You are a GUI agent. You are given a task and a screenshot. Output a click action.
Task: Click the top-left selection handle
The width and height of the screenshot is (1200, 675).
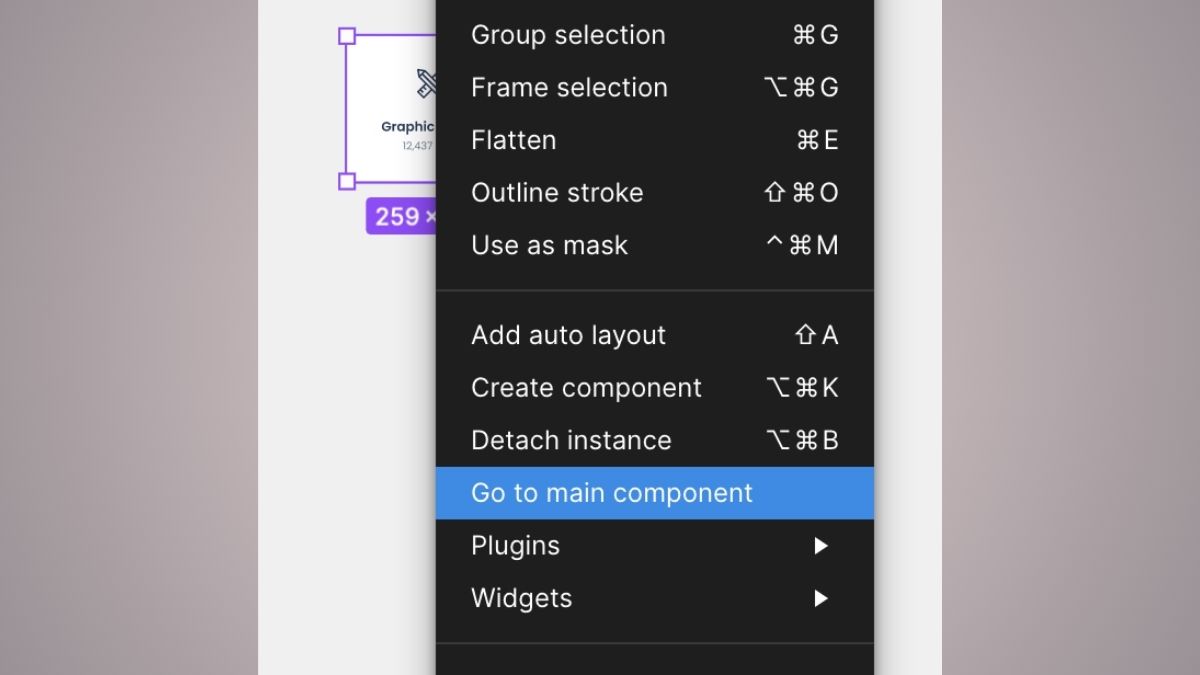click(x=348, y=36)
